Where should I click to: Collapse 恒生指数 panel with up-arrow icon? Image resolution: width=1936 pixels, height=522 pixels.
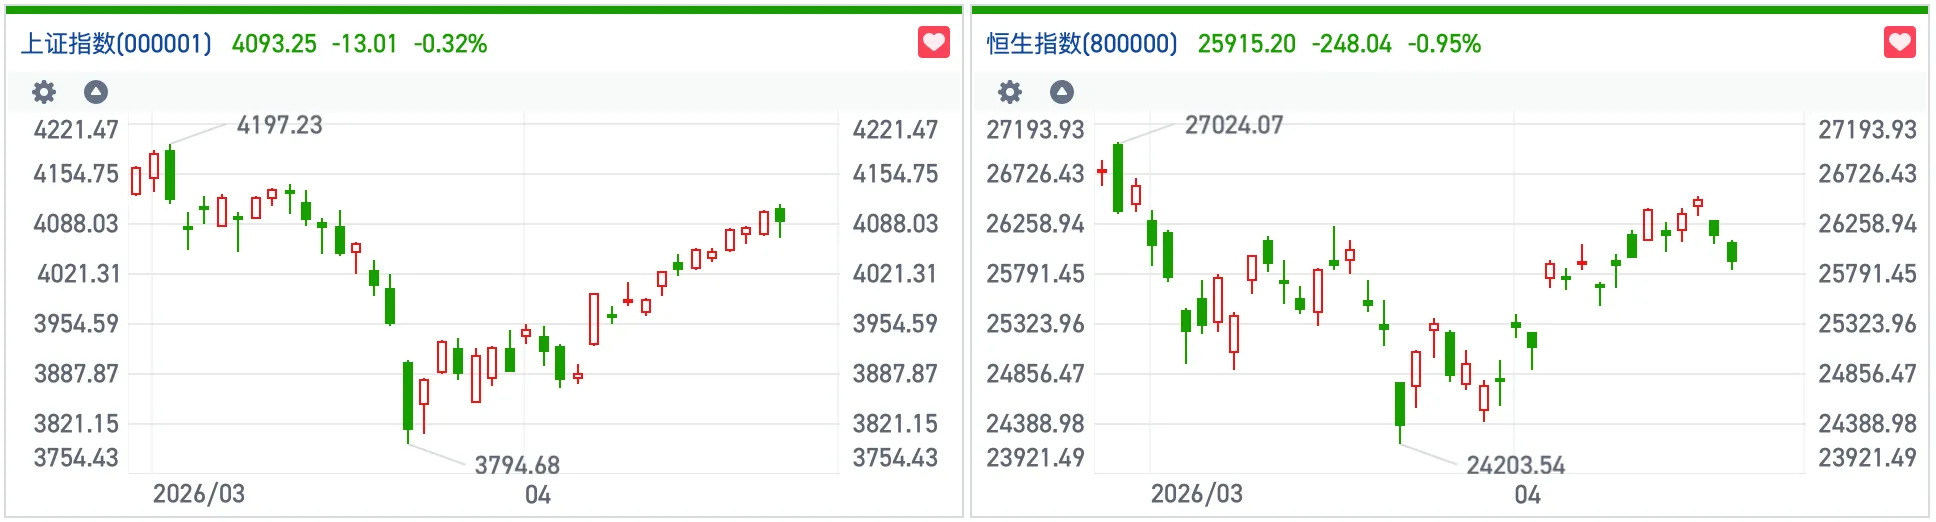click(x=1062, y=93)
